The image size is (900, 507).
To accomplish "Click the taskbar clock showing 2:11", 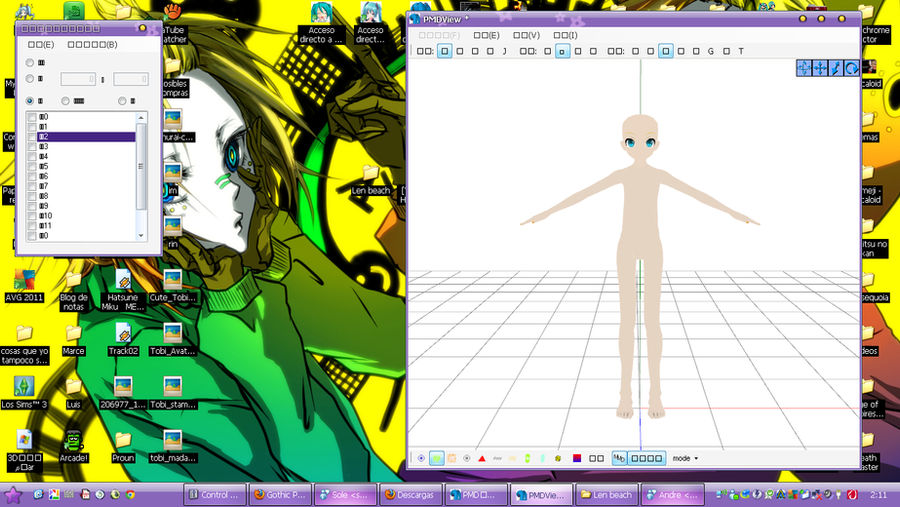I will [x=878, y=494].
